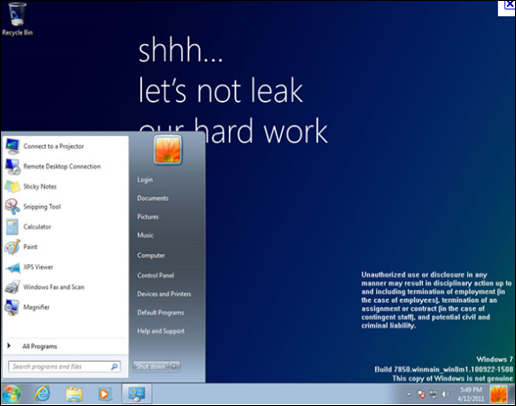Viewport: 516px width, 406px height.
Task: Open Computer from the Start menu
Action: pos(151,255)
